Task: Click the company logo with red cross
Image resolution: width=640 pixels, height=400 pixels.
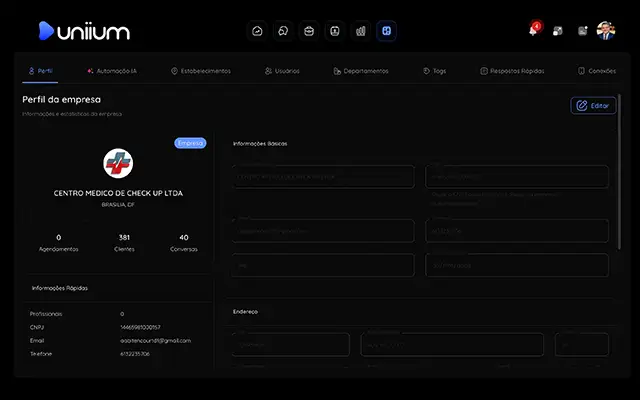Action: click(118, 163)
